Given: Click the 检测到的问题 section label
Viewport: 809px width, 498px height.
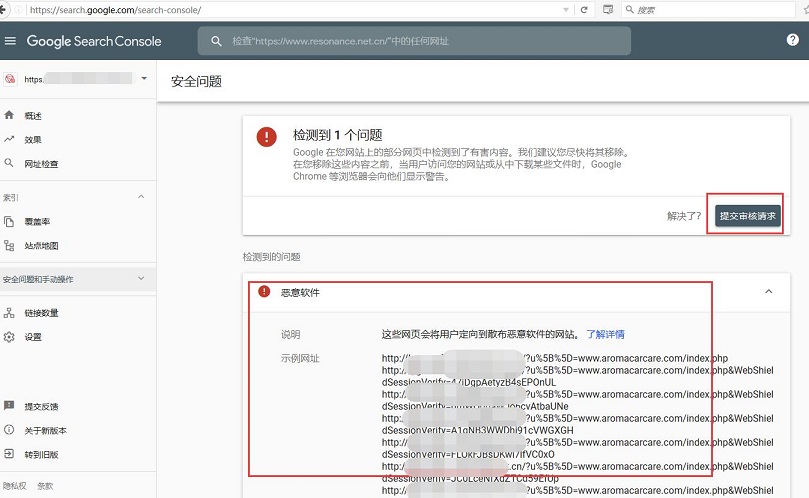Looking at the screenshot, I should (x=271, y=256).
